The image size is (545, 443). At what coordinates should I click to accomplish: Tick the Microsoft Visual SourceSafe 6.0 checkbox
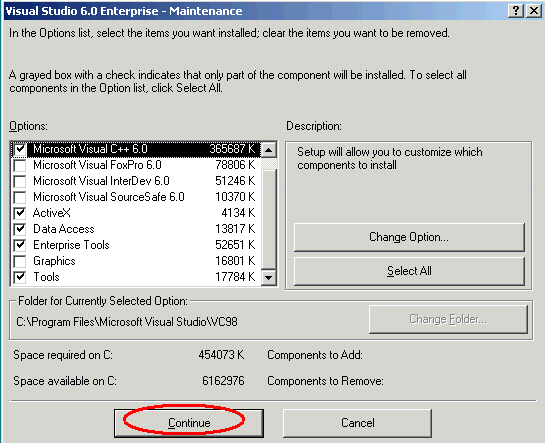tap(20, 197)
